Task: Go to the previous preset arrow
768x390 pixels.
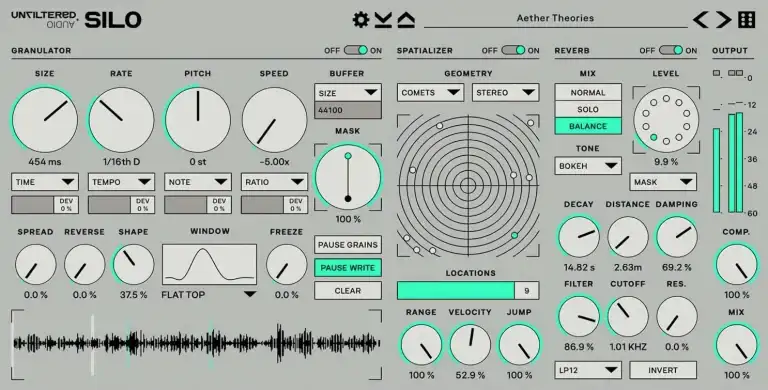Action: coord(701,20)
